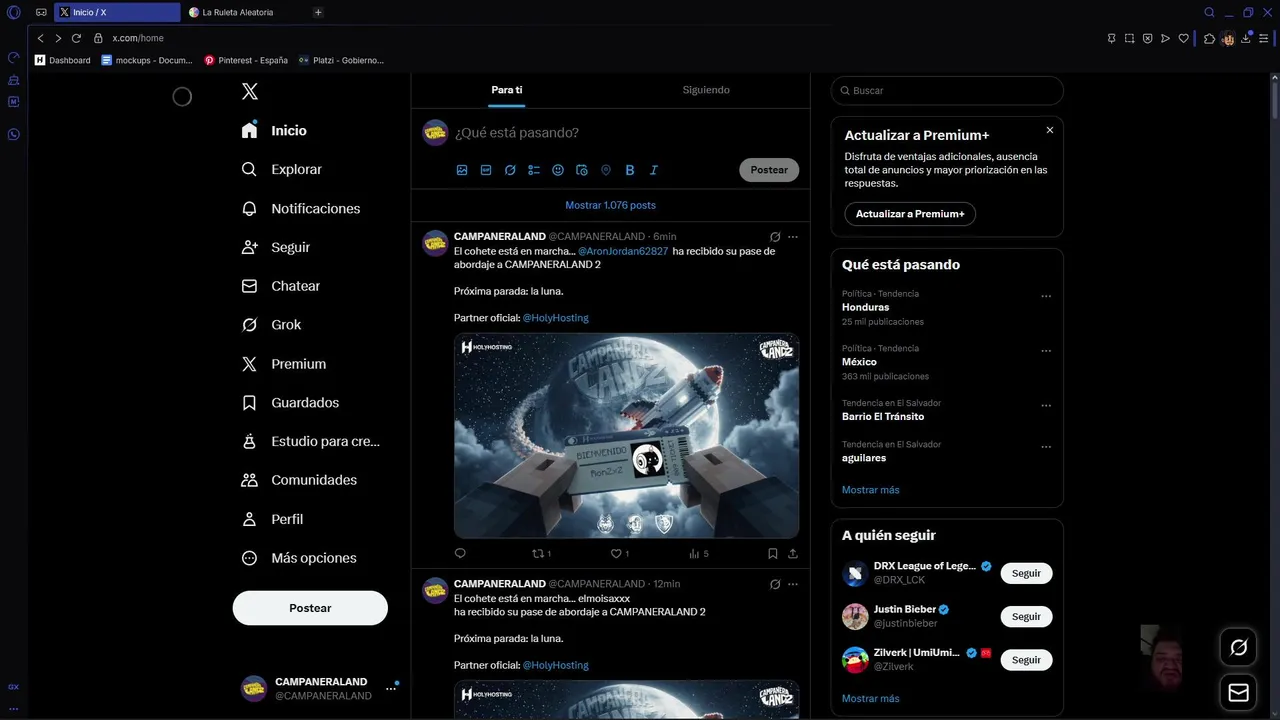Click the Grok icon in sidebar

coord(250,325)
